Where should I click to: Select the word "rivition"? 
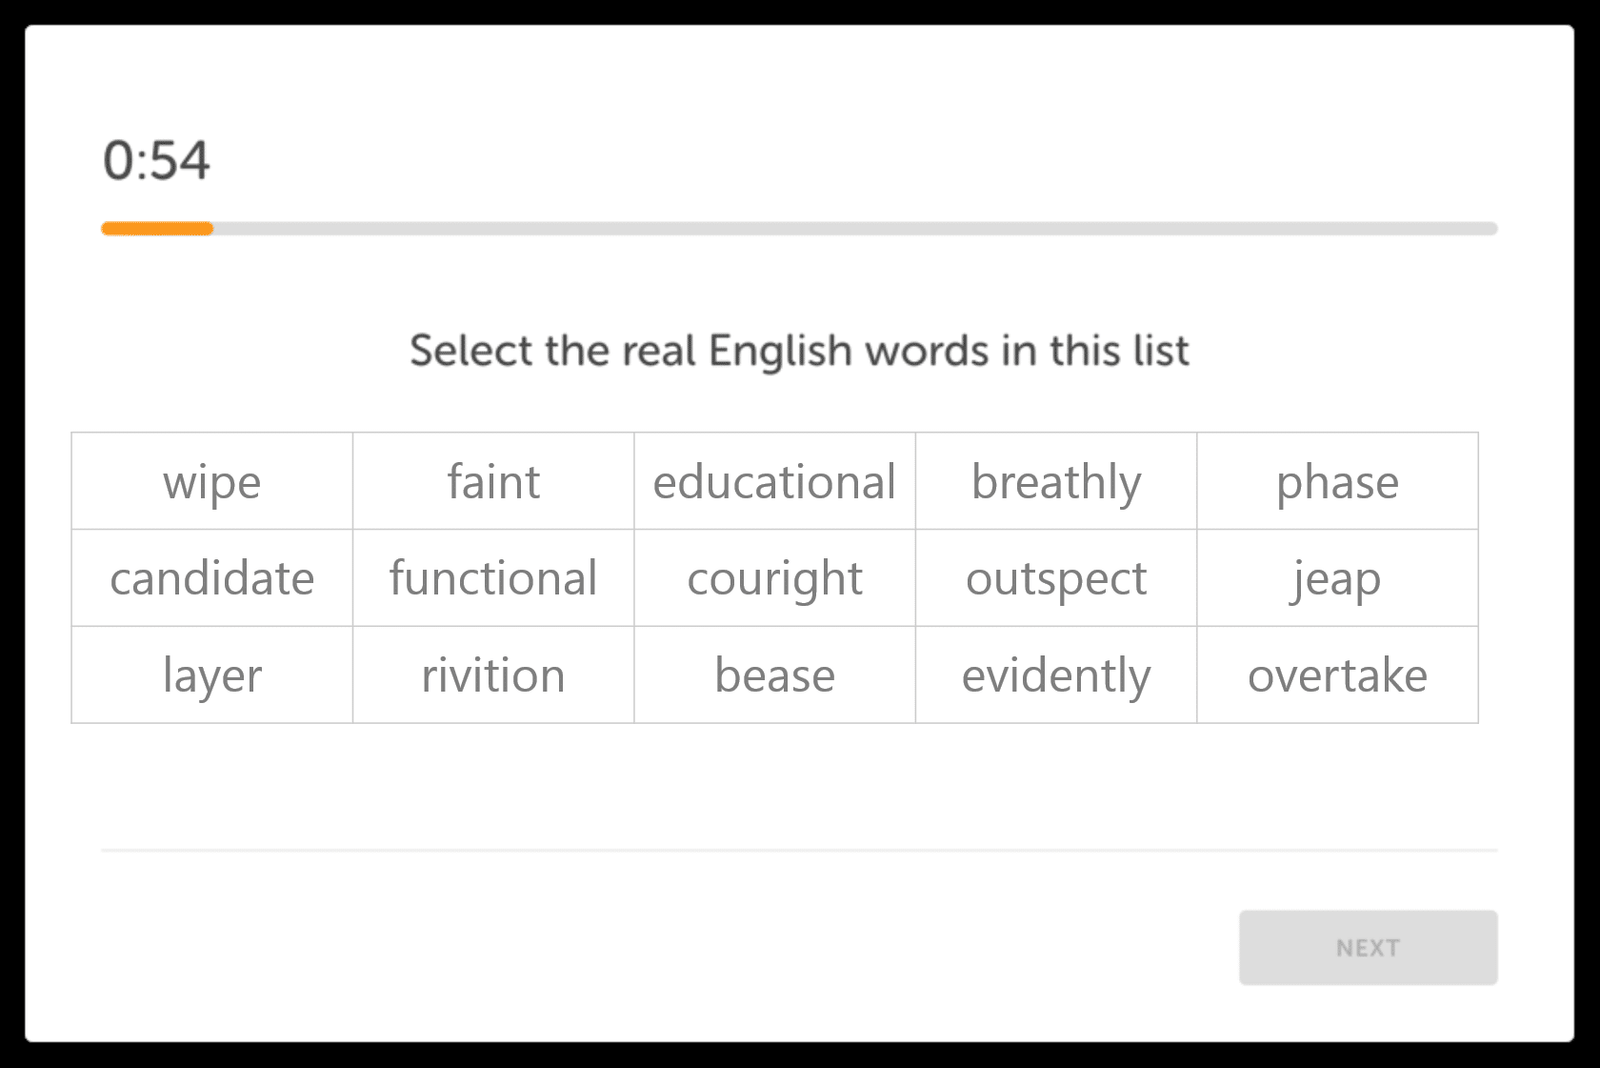coord(493,675)
